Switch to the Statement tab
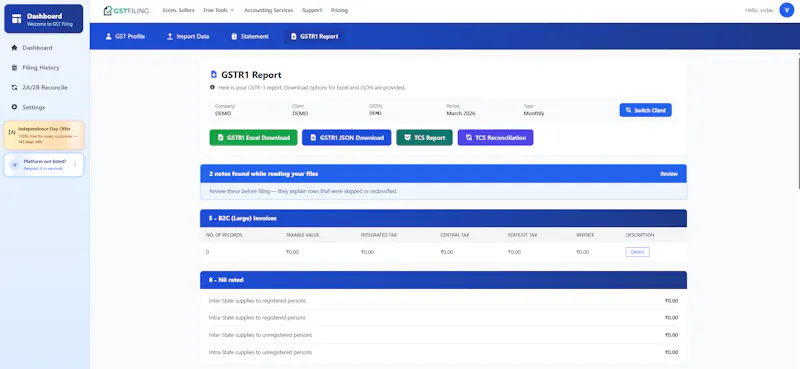 249,36
